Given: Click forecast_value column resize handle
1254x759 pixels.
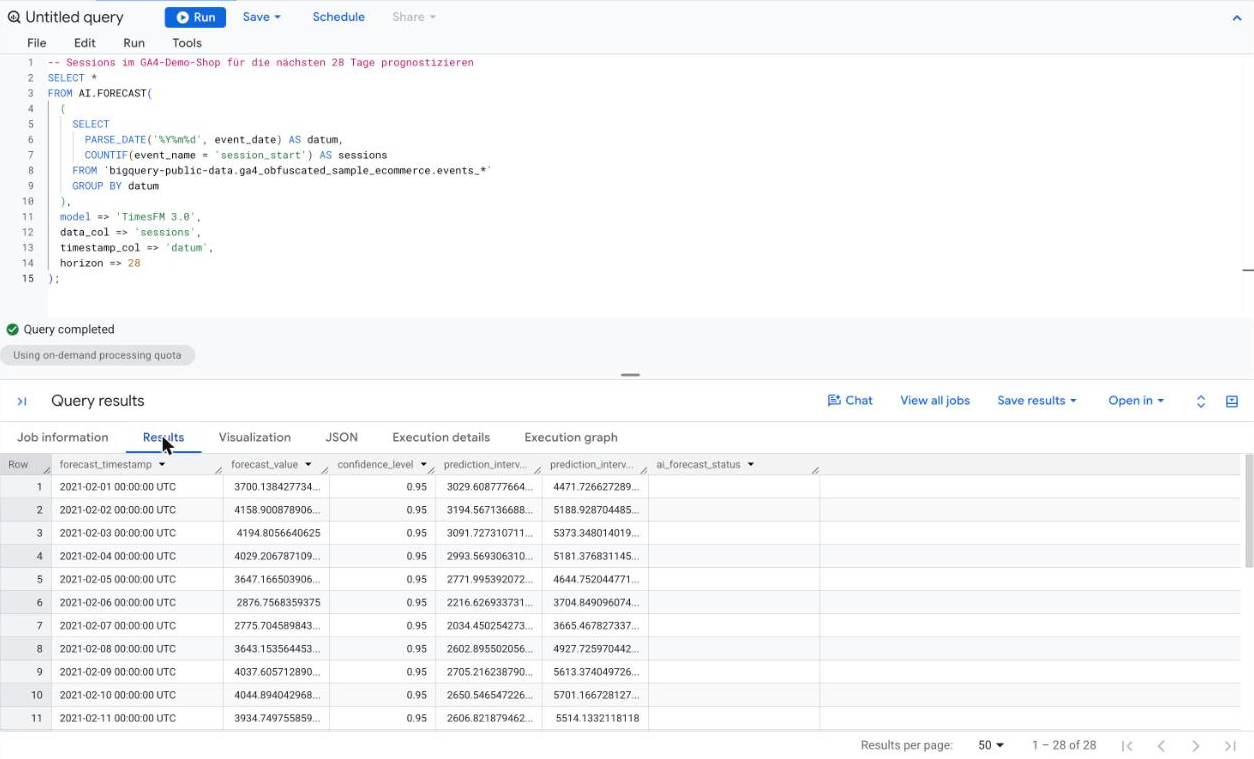Looking at the screenshot, I should pos(325,469).
